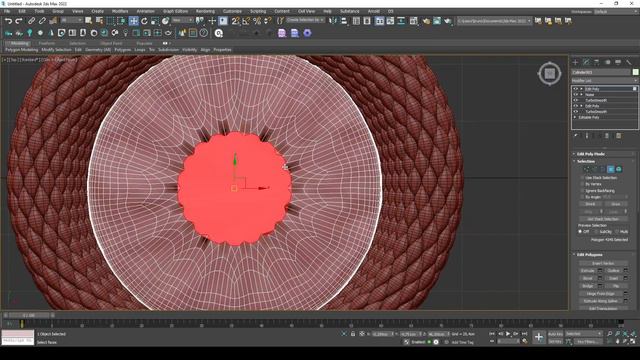Toggle the Percent Snap icon

[x=257, y=20]
